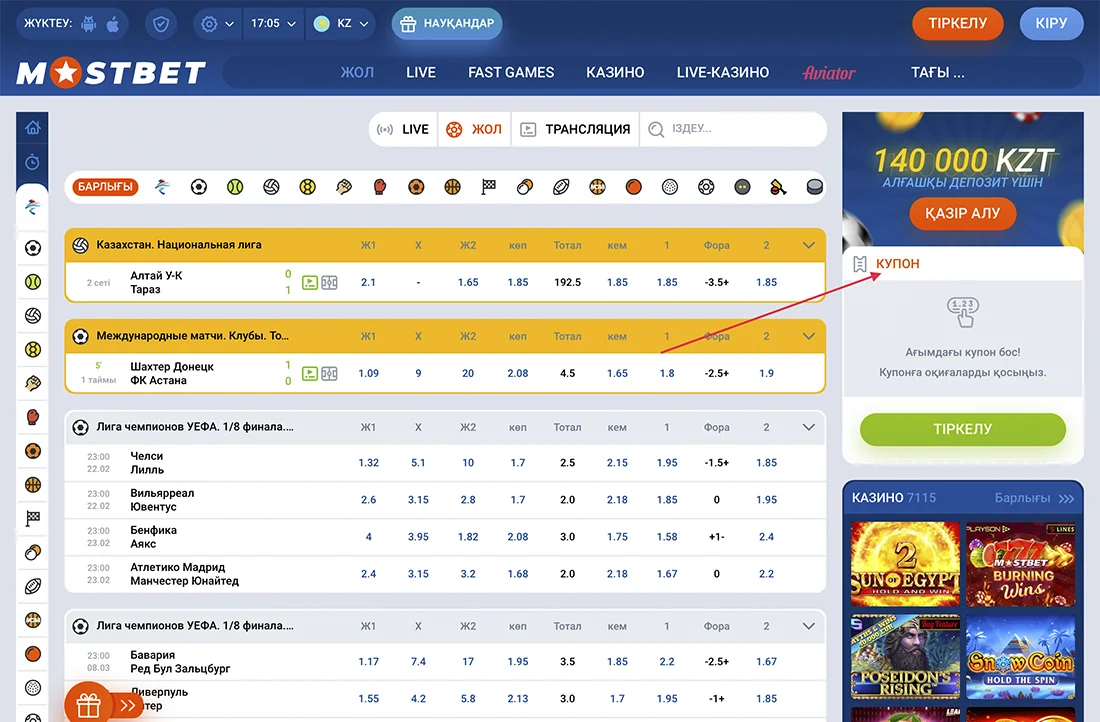Select the boxing glove icon in the left sidebar
1100x722 pixels.
coord(32,417)
